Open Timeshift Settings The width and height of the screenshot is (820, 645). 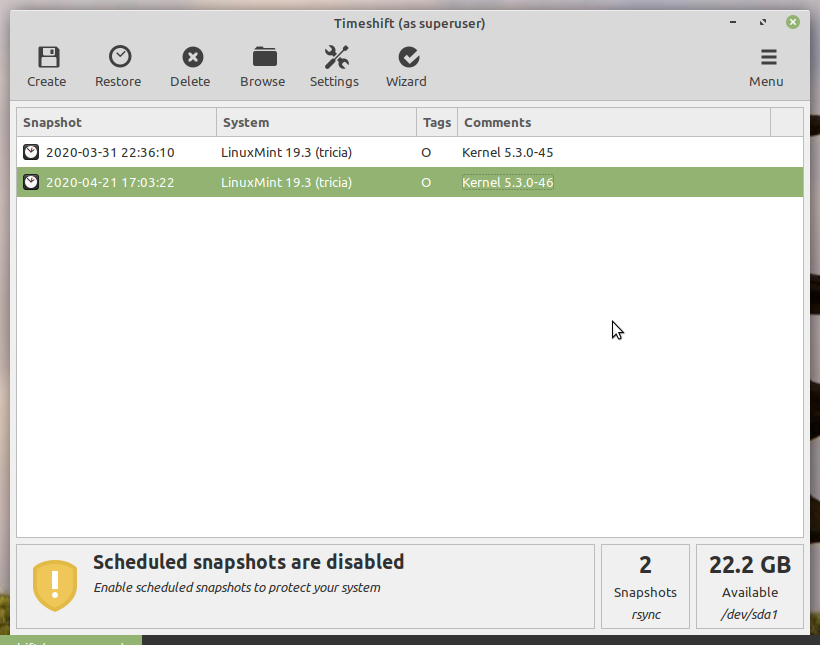click(x=334, y=67)
